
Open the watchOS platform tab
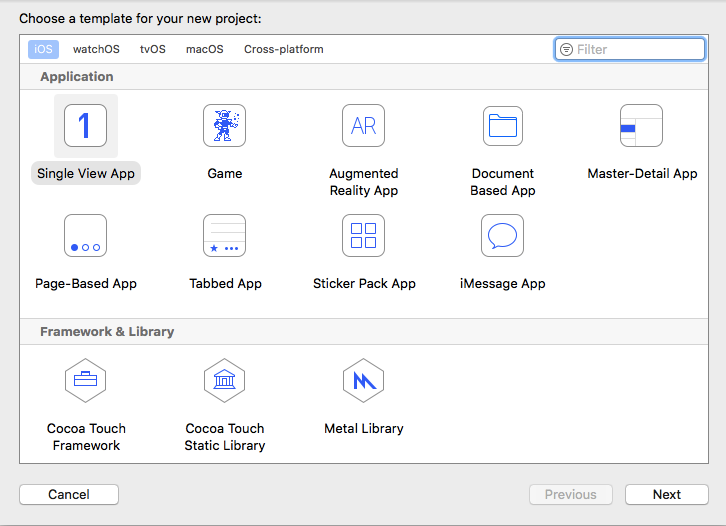pyautogui.click(x=96, y=49)
